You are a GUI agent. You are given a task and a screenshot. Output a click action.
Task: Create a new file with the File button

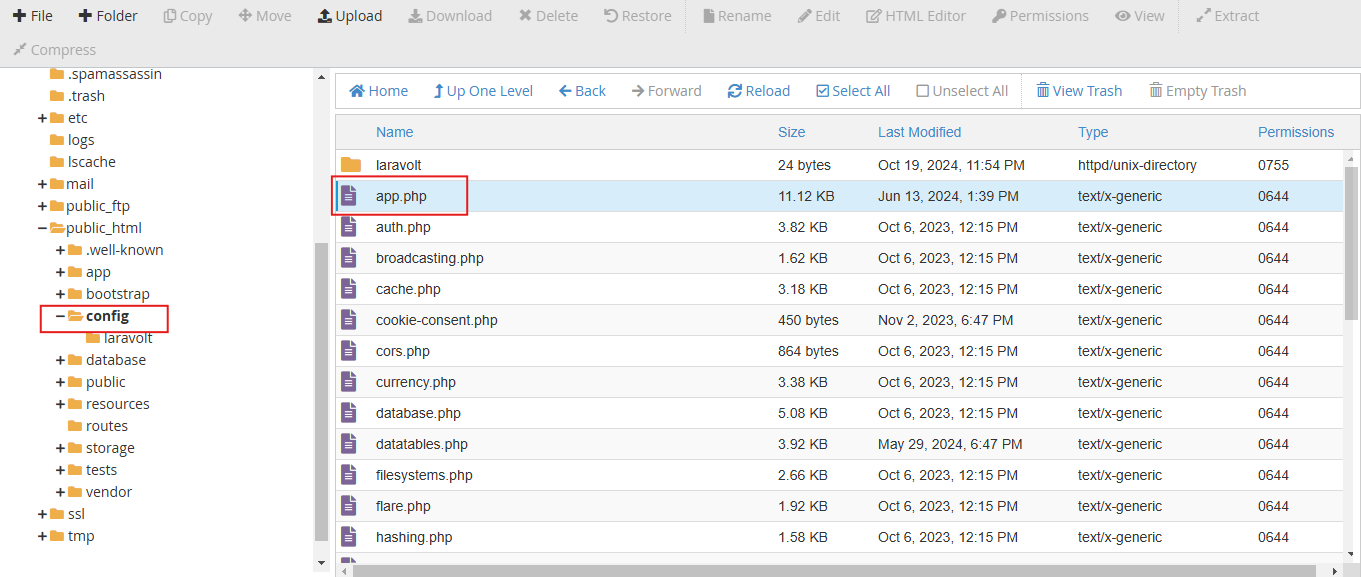click(19, 16)
